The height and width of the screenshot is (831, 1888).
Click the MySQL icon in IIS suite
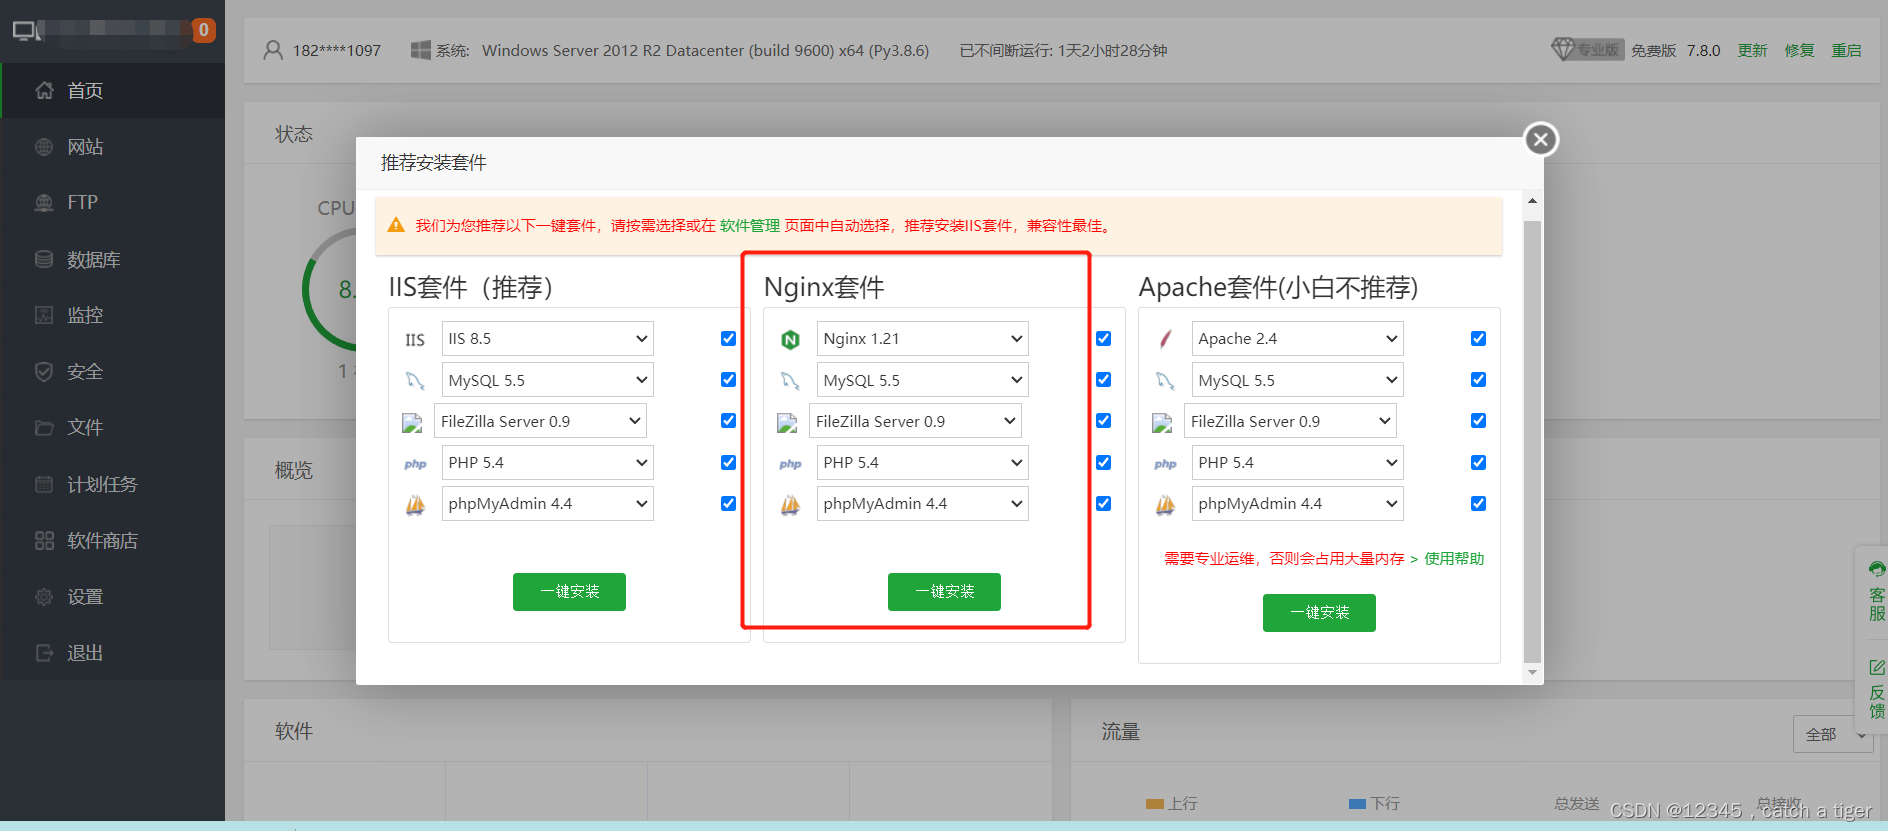point(415,381)
